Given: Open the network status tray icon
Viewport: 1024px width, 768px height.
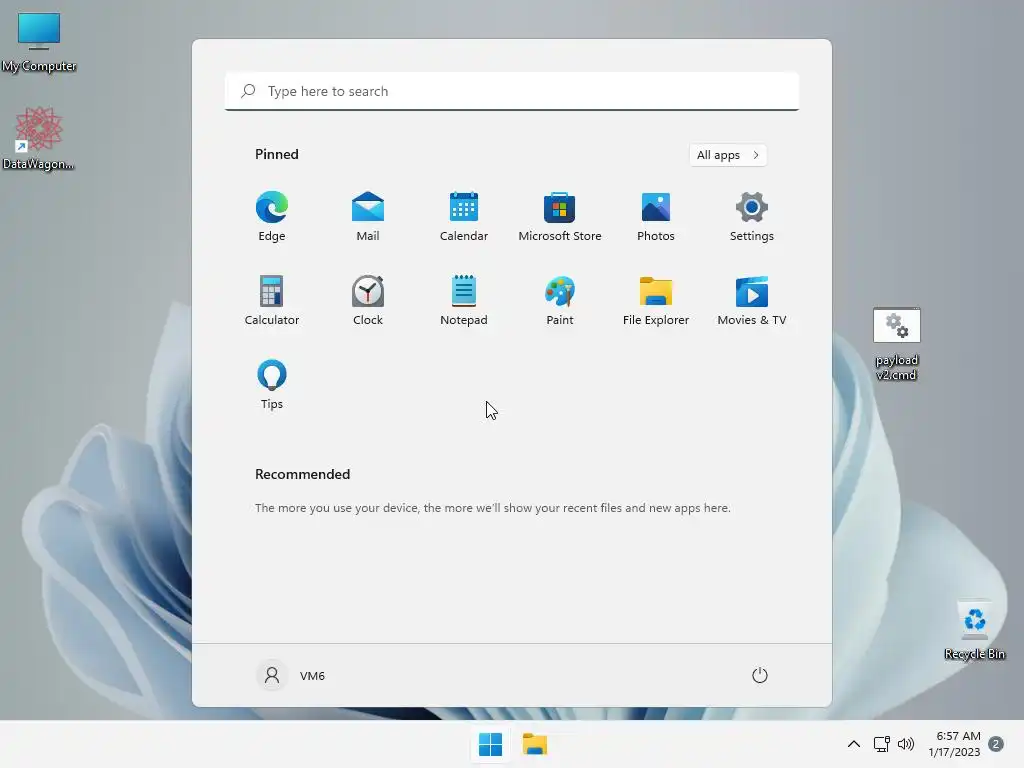Looking at the screenshot, I should [x=882, y=744].
